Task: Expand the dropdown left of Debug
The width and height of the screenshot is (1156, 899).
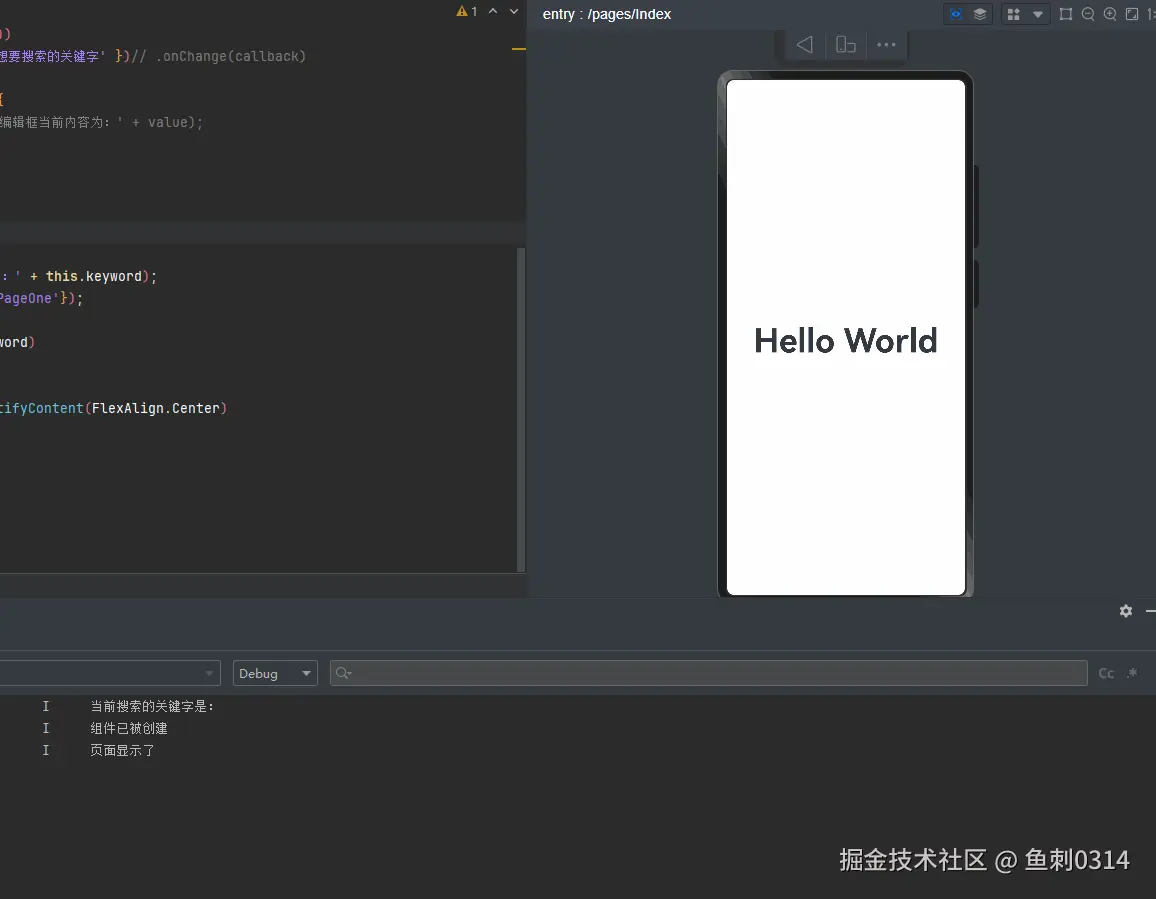Action: 210,673
